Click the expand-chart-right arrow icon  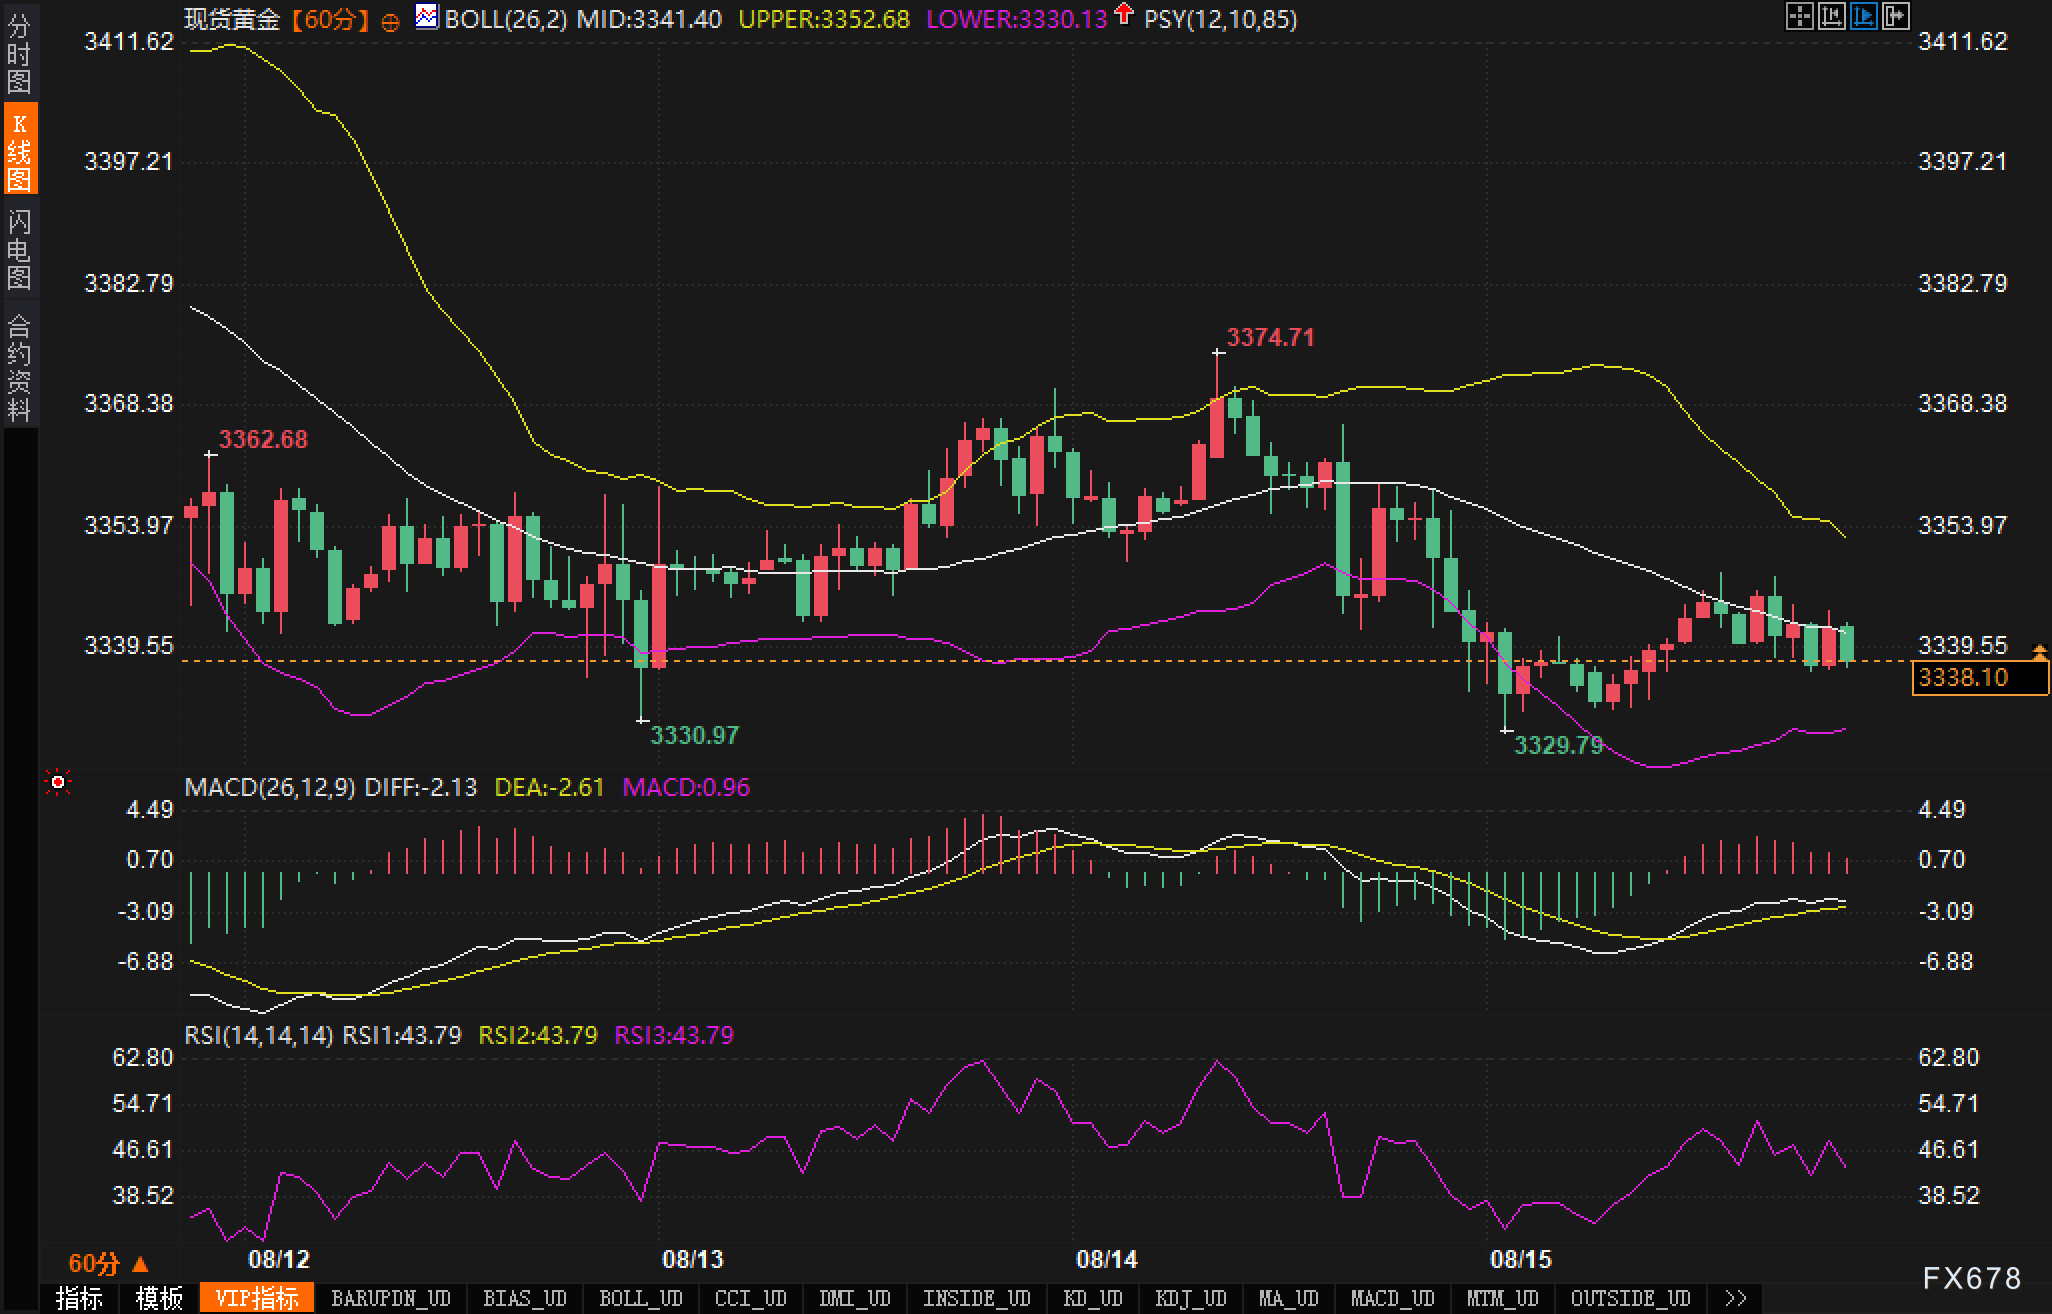tap(1895, 16)
